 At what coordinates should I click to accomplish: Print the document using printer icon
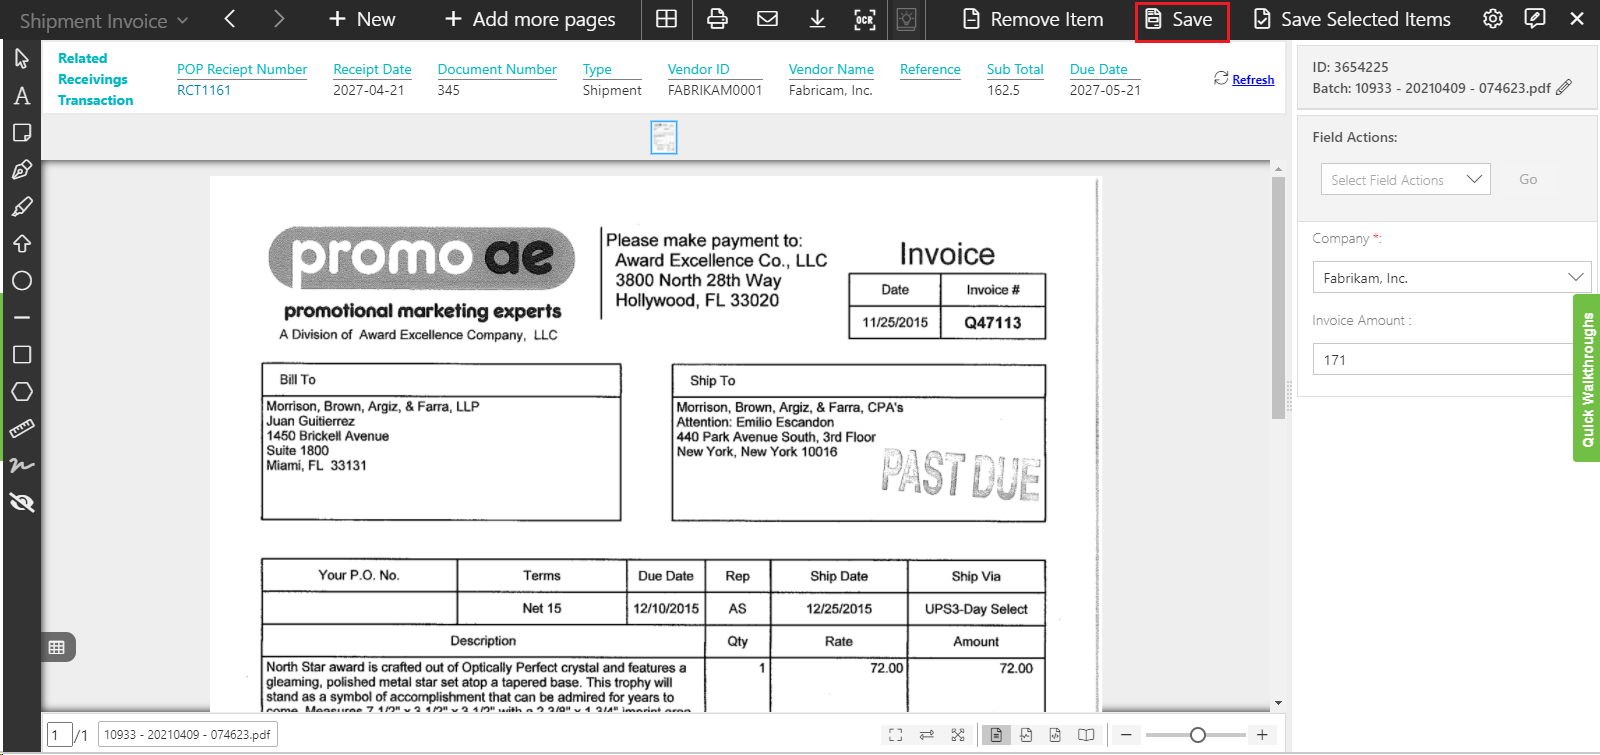717,19
